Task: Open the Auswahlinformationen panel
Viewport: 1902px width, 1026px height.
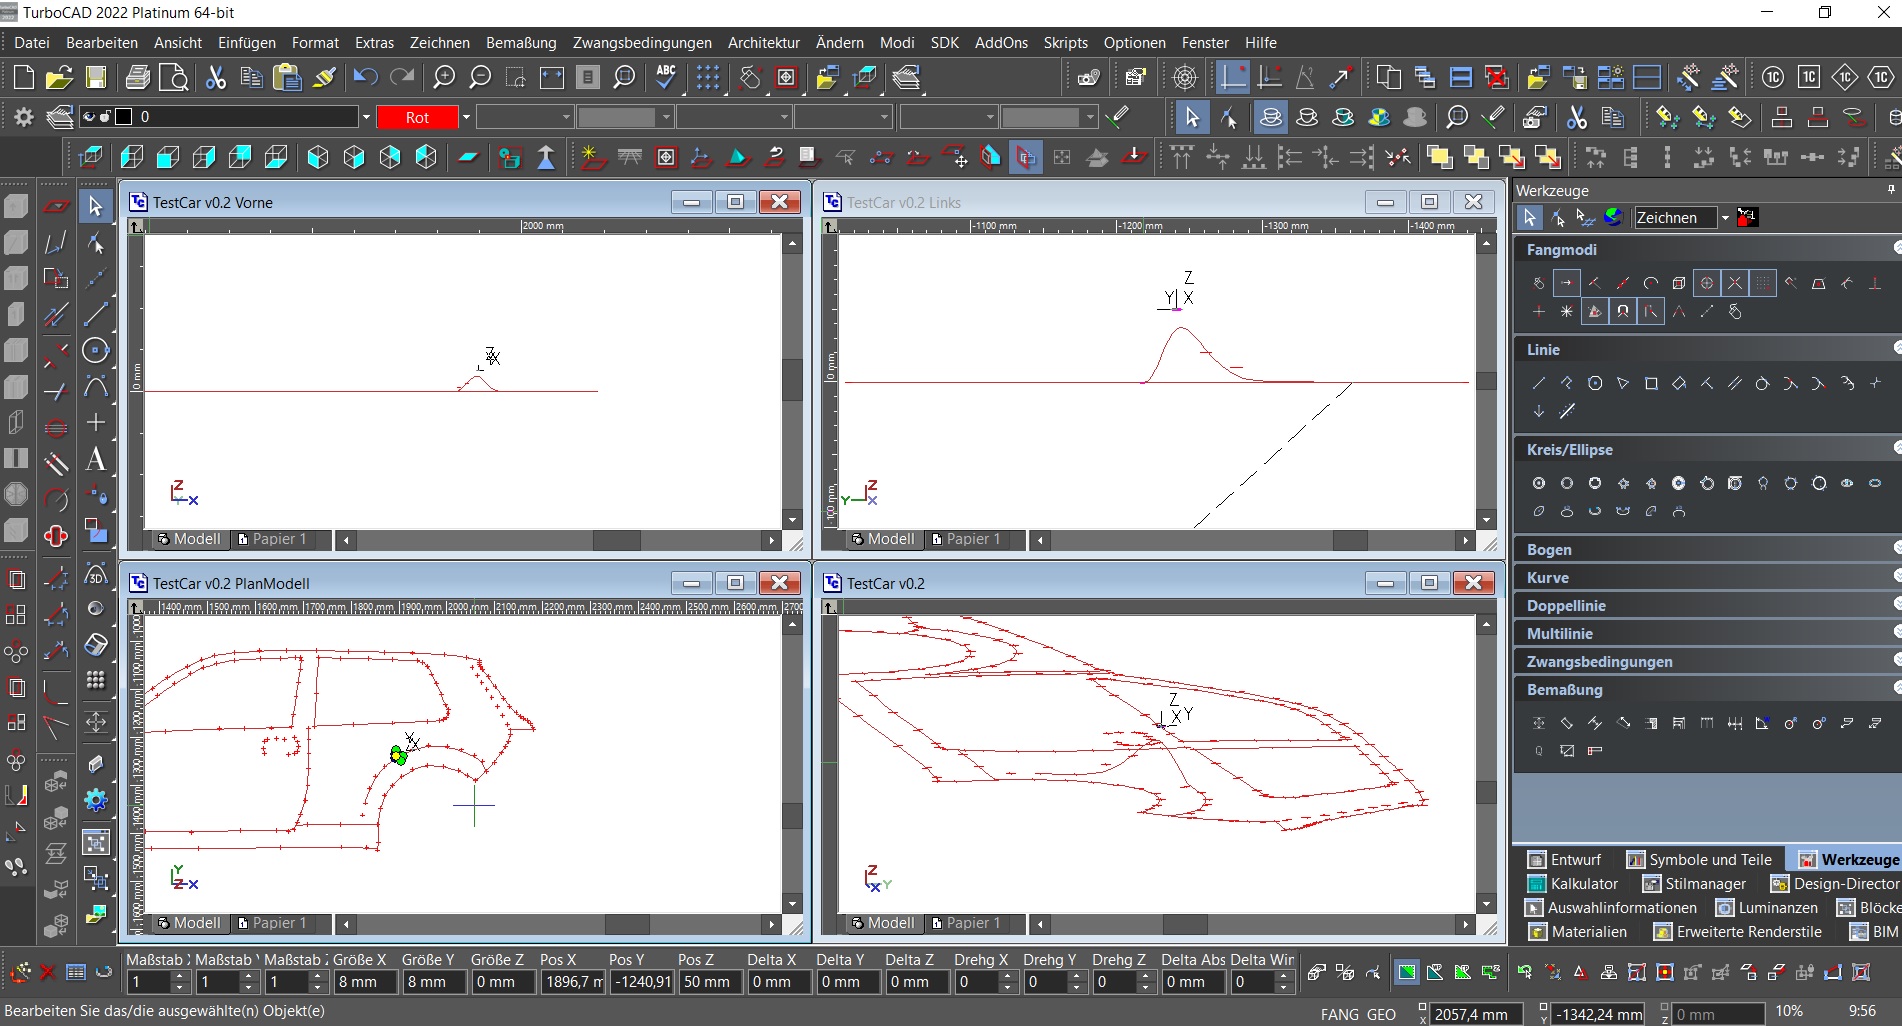Action: click(1611, 908)
